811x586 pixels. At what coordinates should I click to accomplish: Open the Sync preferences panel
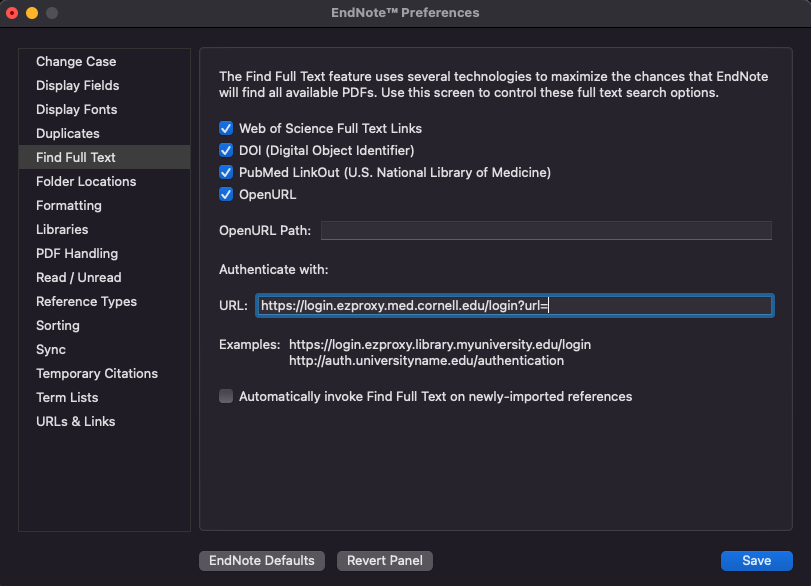[51, 350]
